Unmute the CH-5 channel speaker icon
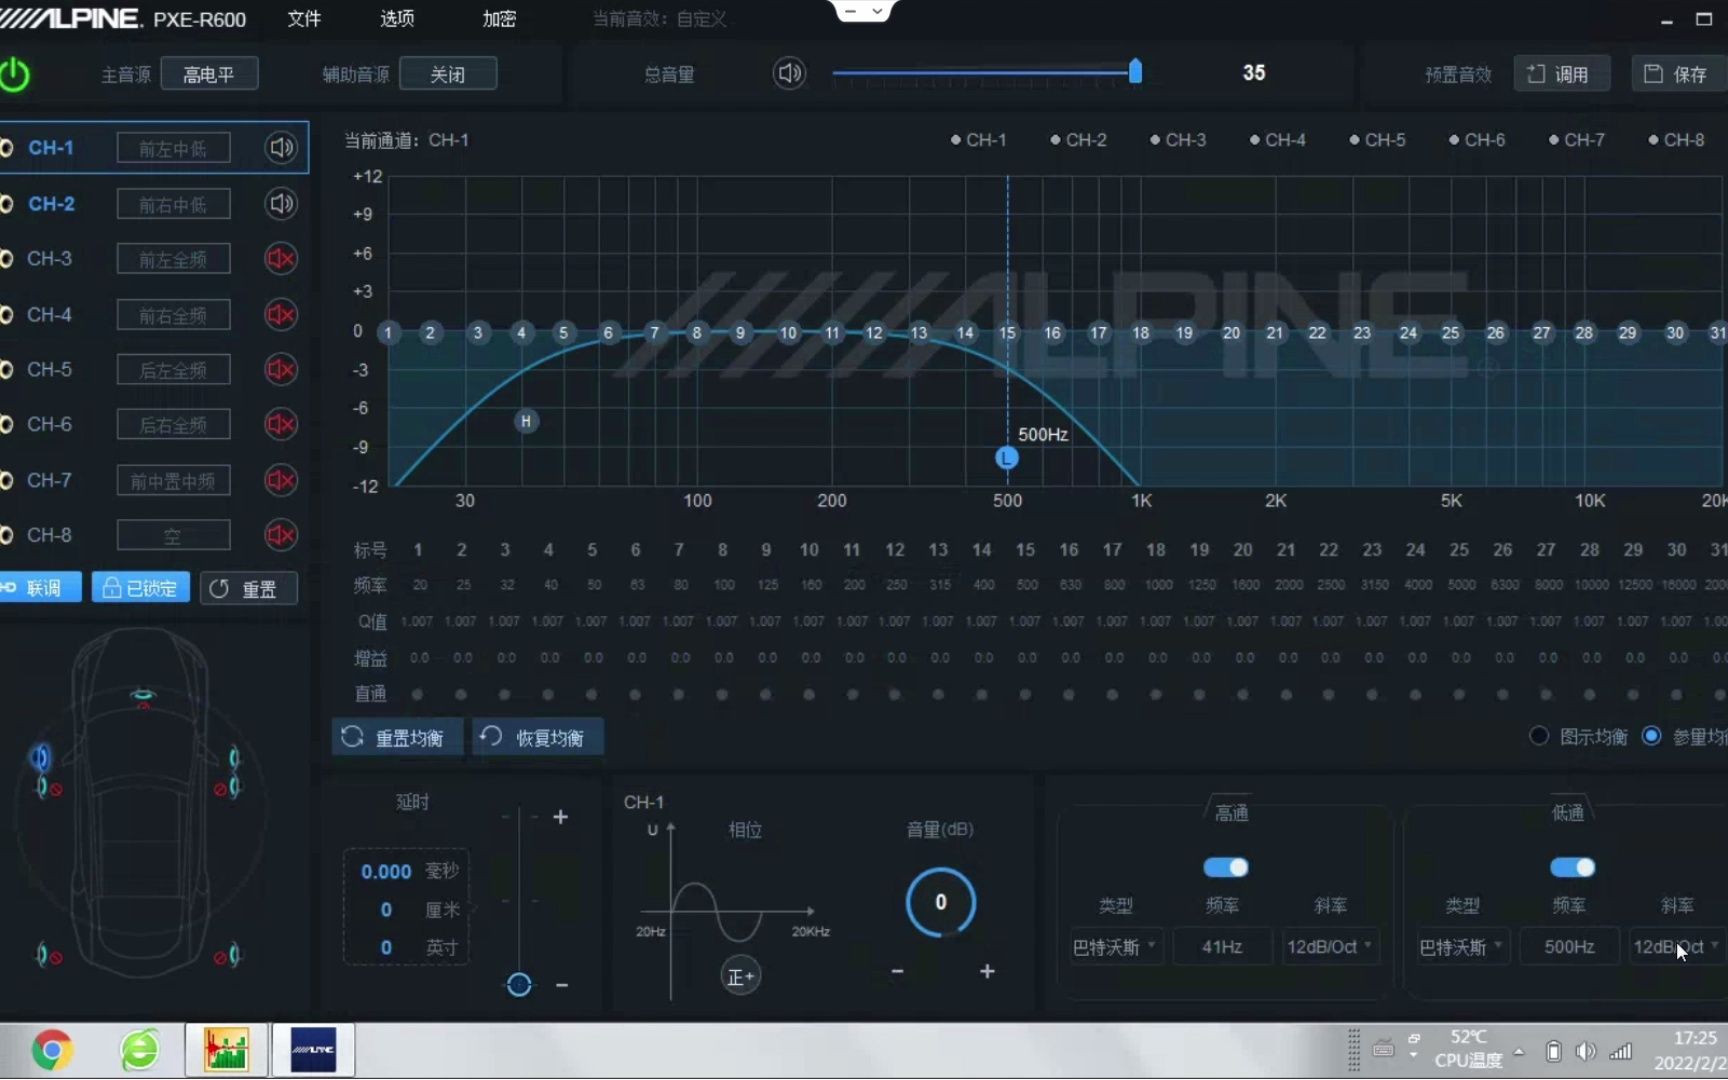Viewport: 1728px width, 1080px height. pos(281,370)
